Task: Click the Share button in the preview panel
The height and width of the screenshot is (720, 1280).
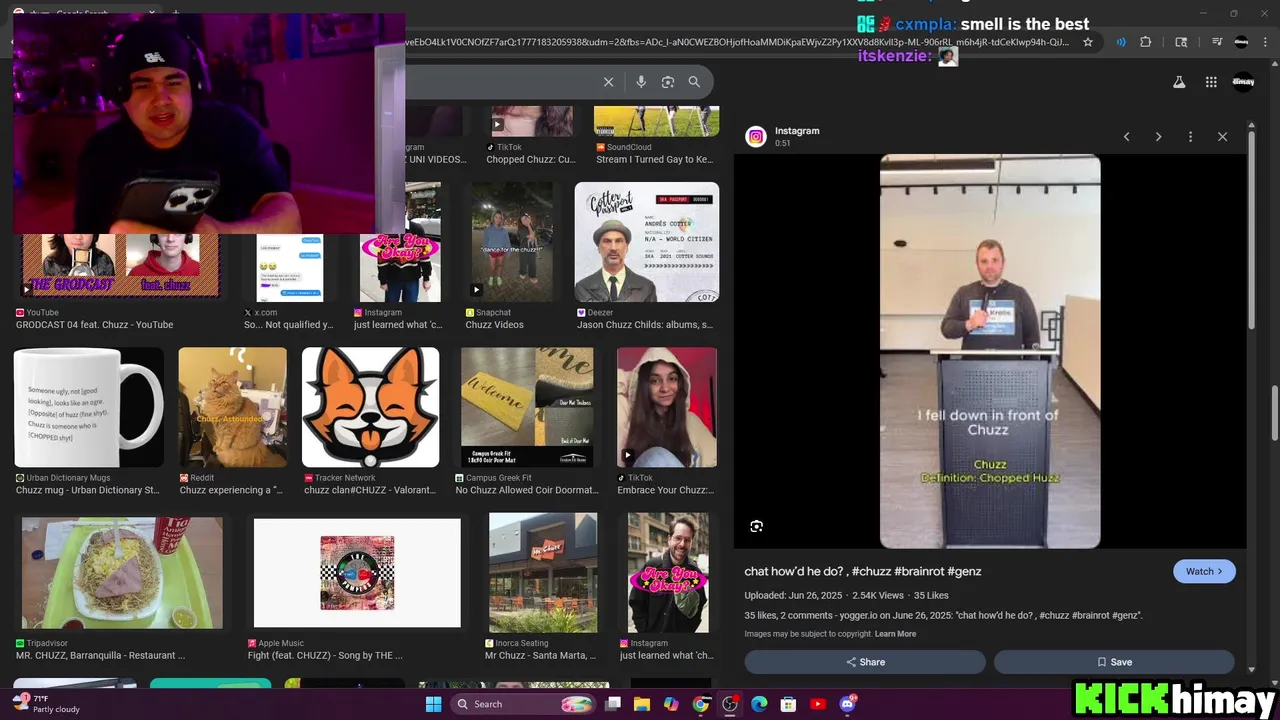Action: coord(865,662)
